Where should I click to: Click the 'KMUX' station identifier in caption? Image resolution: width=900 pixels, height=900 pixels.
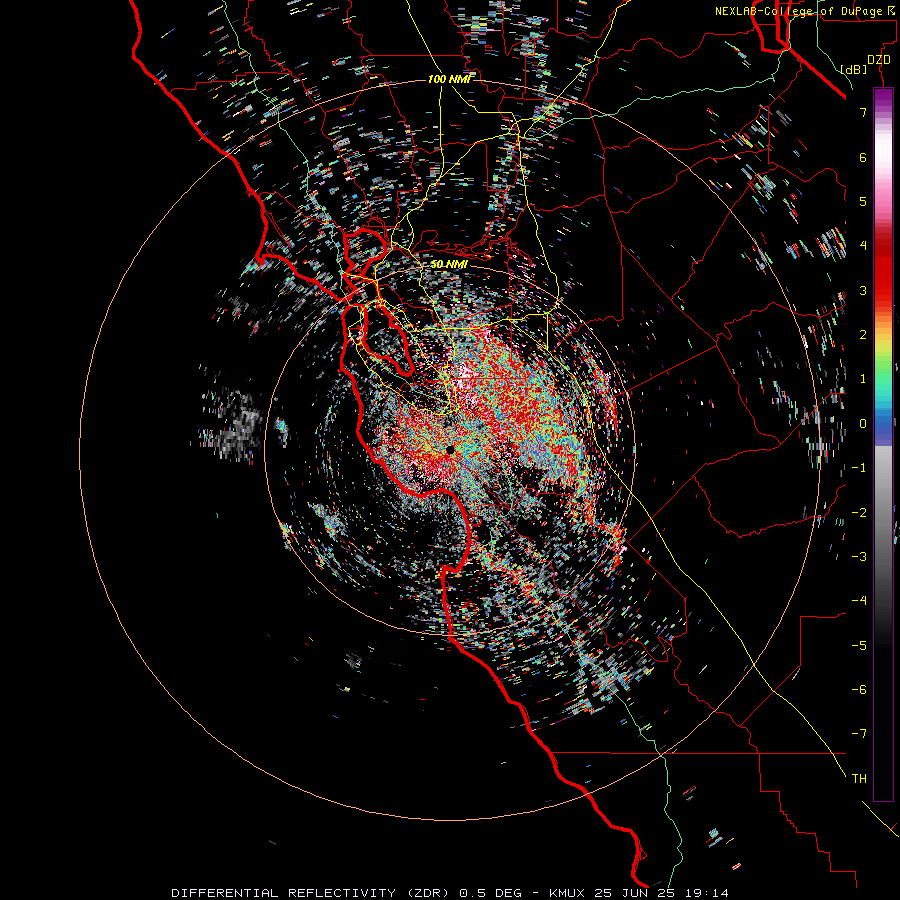pos(568,893)
